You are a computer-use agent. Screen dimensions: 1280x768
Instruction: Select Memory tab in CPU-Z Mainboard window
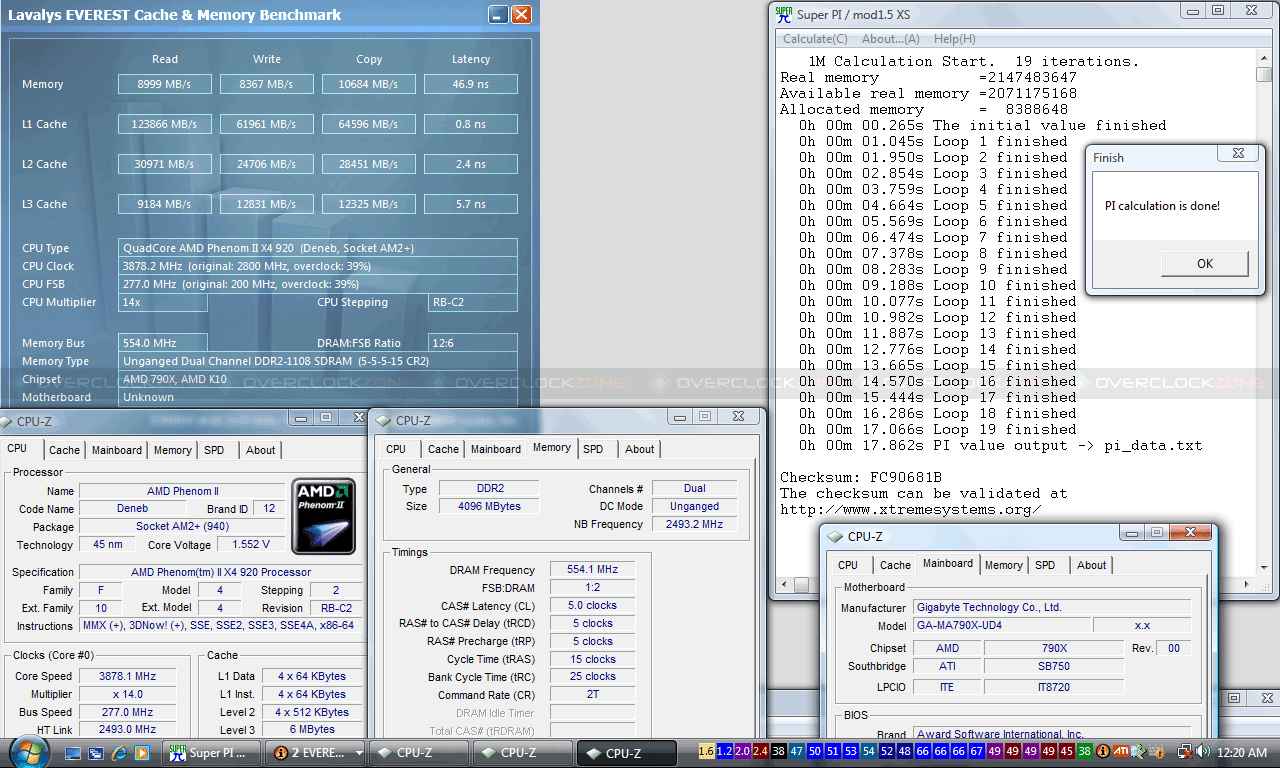tap(1004, 565)
